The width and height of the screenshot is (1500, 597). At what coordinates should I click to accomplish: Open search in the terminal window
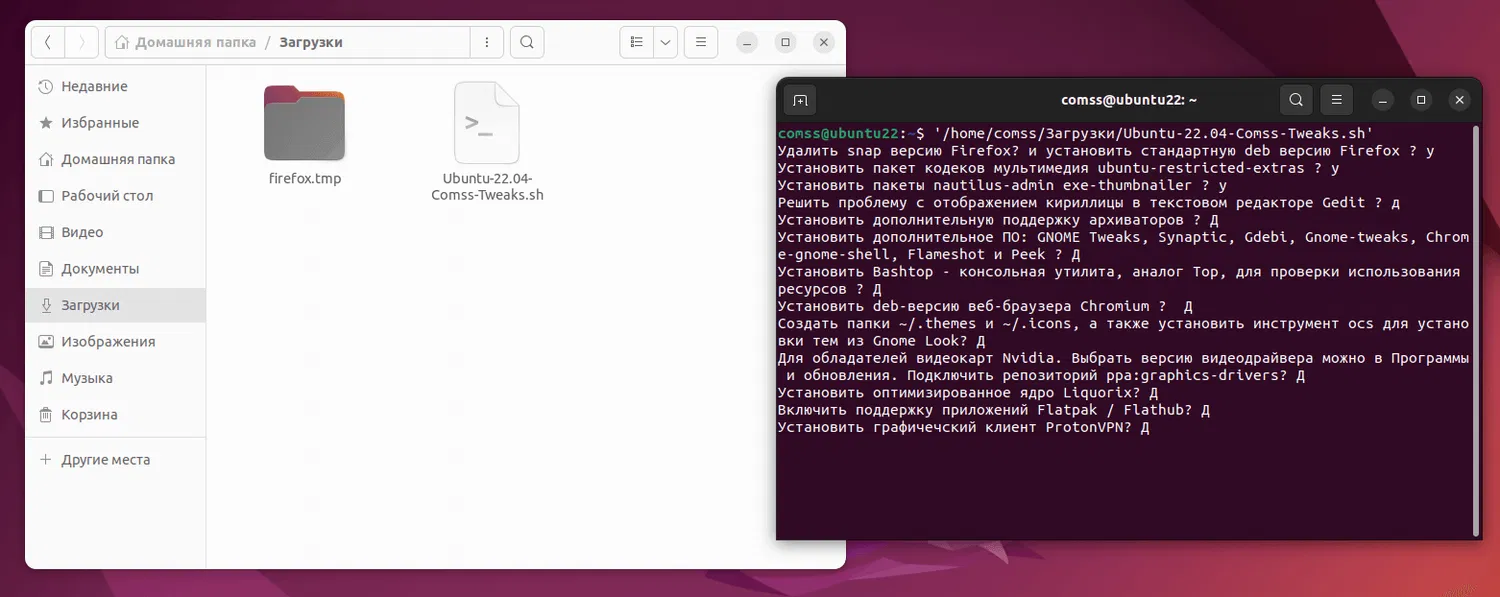(x=1296, y=100)
